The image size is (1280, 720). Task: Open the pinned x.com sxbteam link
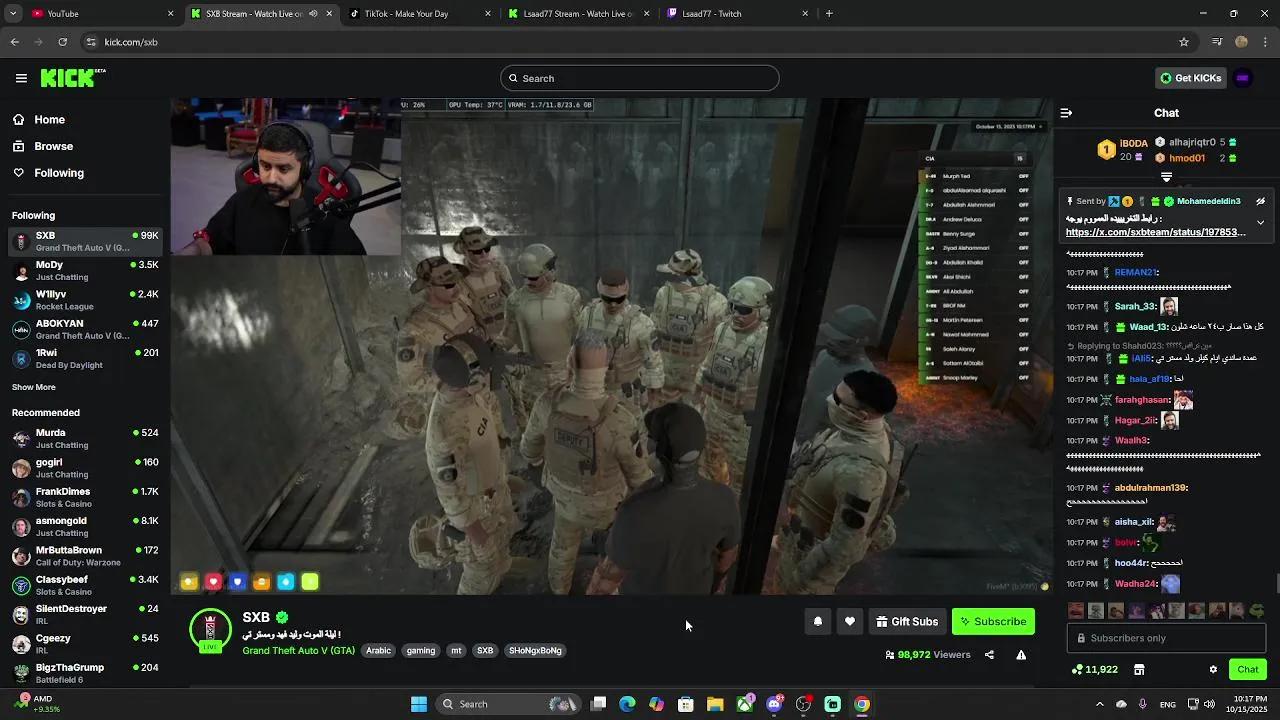coord(1155,232)
